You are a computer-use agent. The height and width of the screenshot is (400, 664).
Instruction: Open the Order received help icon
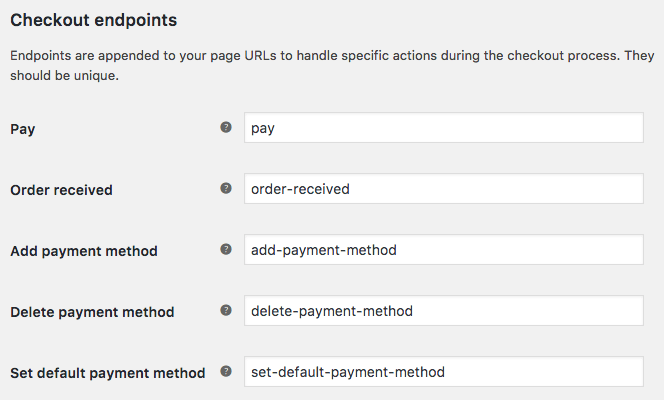point(226,188)
